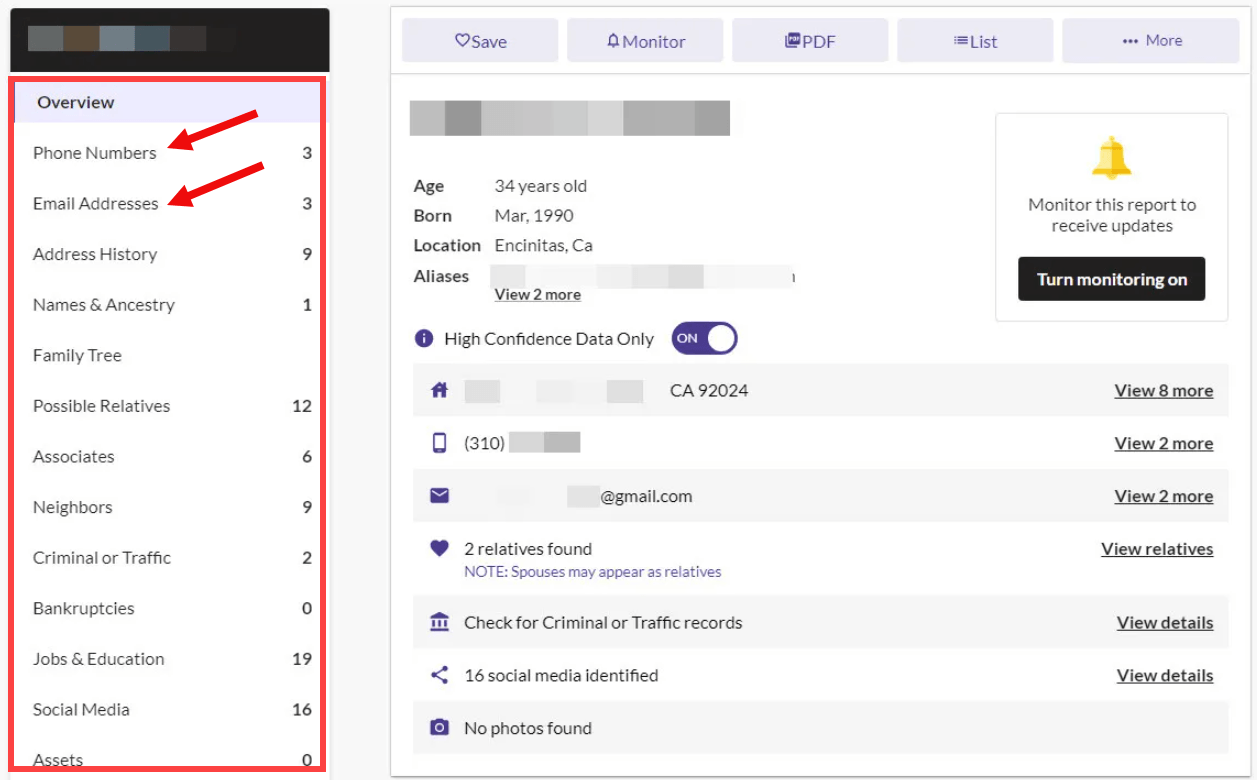The width and height of the screenshot is (1257, 780).
Task: Click the info icon next to High Confidence
Action: tap(424, 339)
